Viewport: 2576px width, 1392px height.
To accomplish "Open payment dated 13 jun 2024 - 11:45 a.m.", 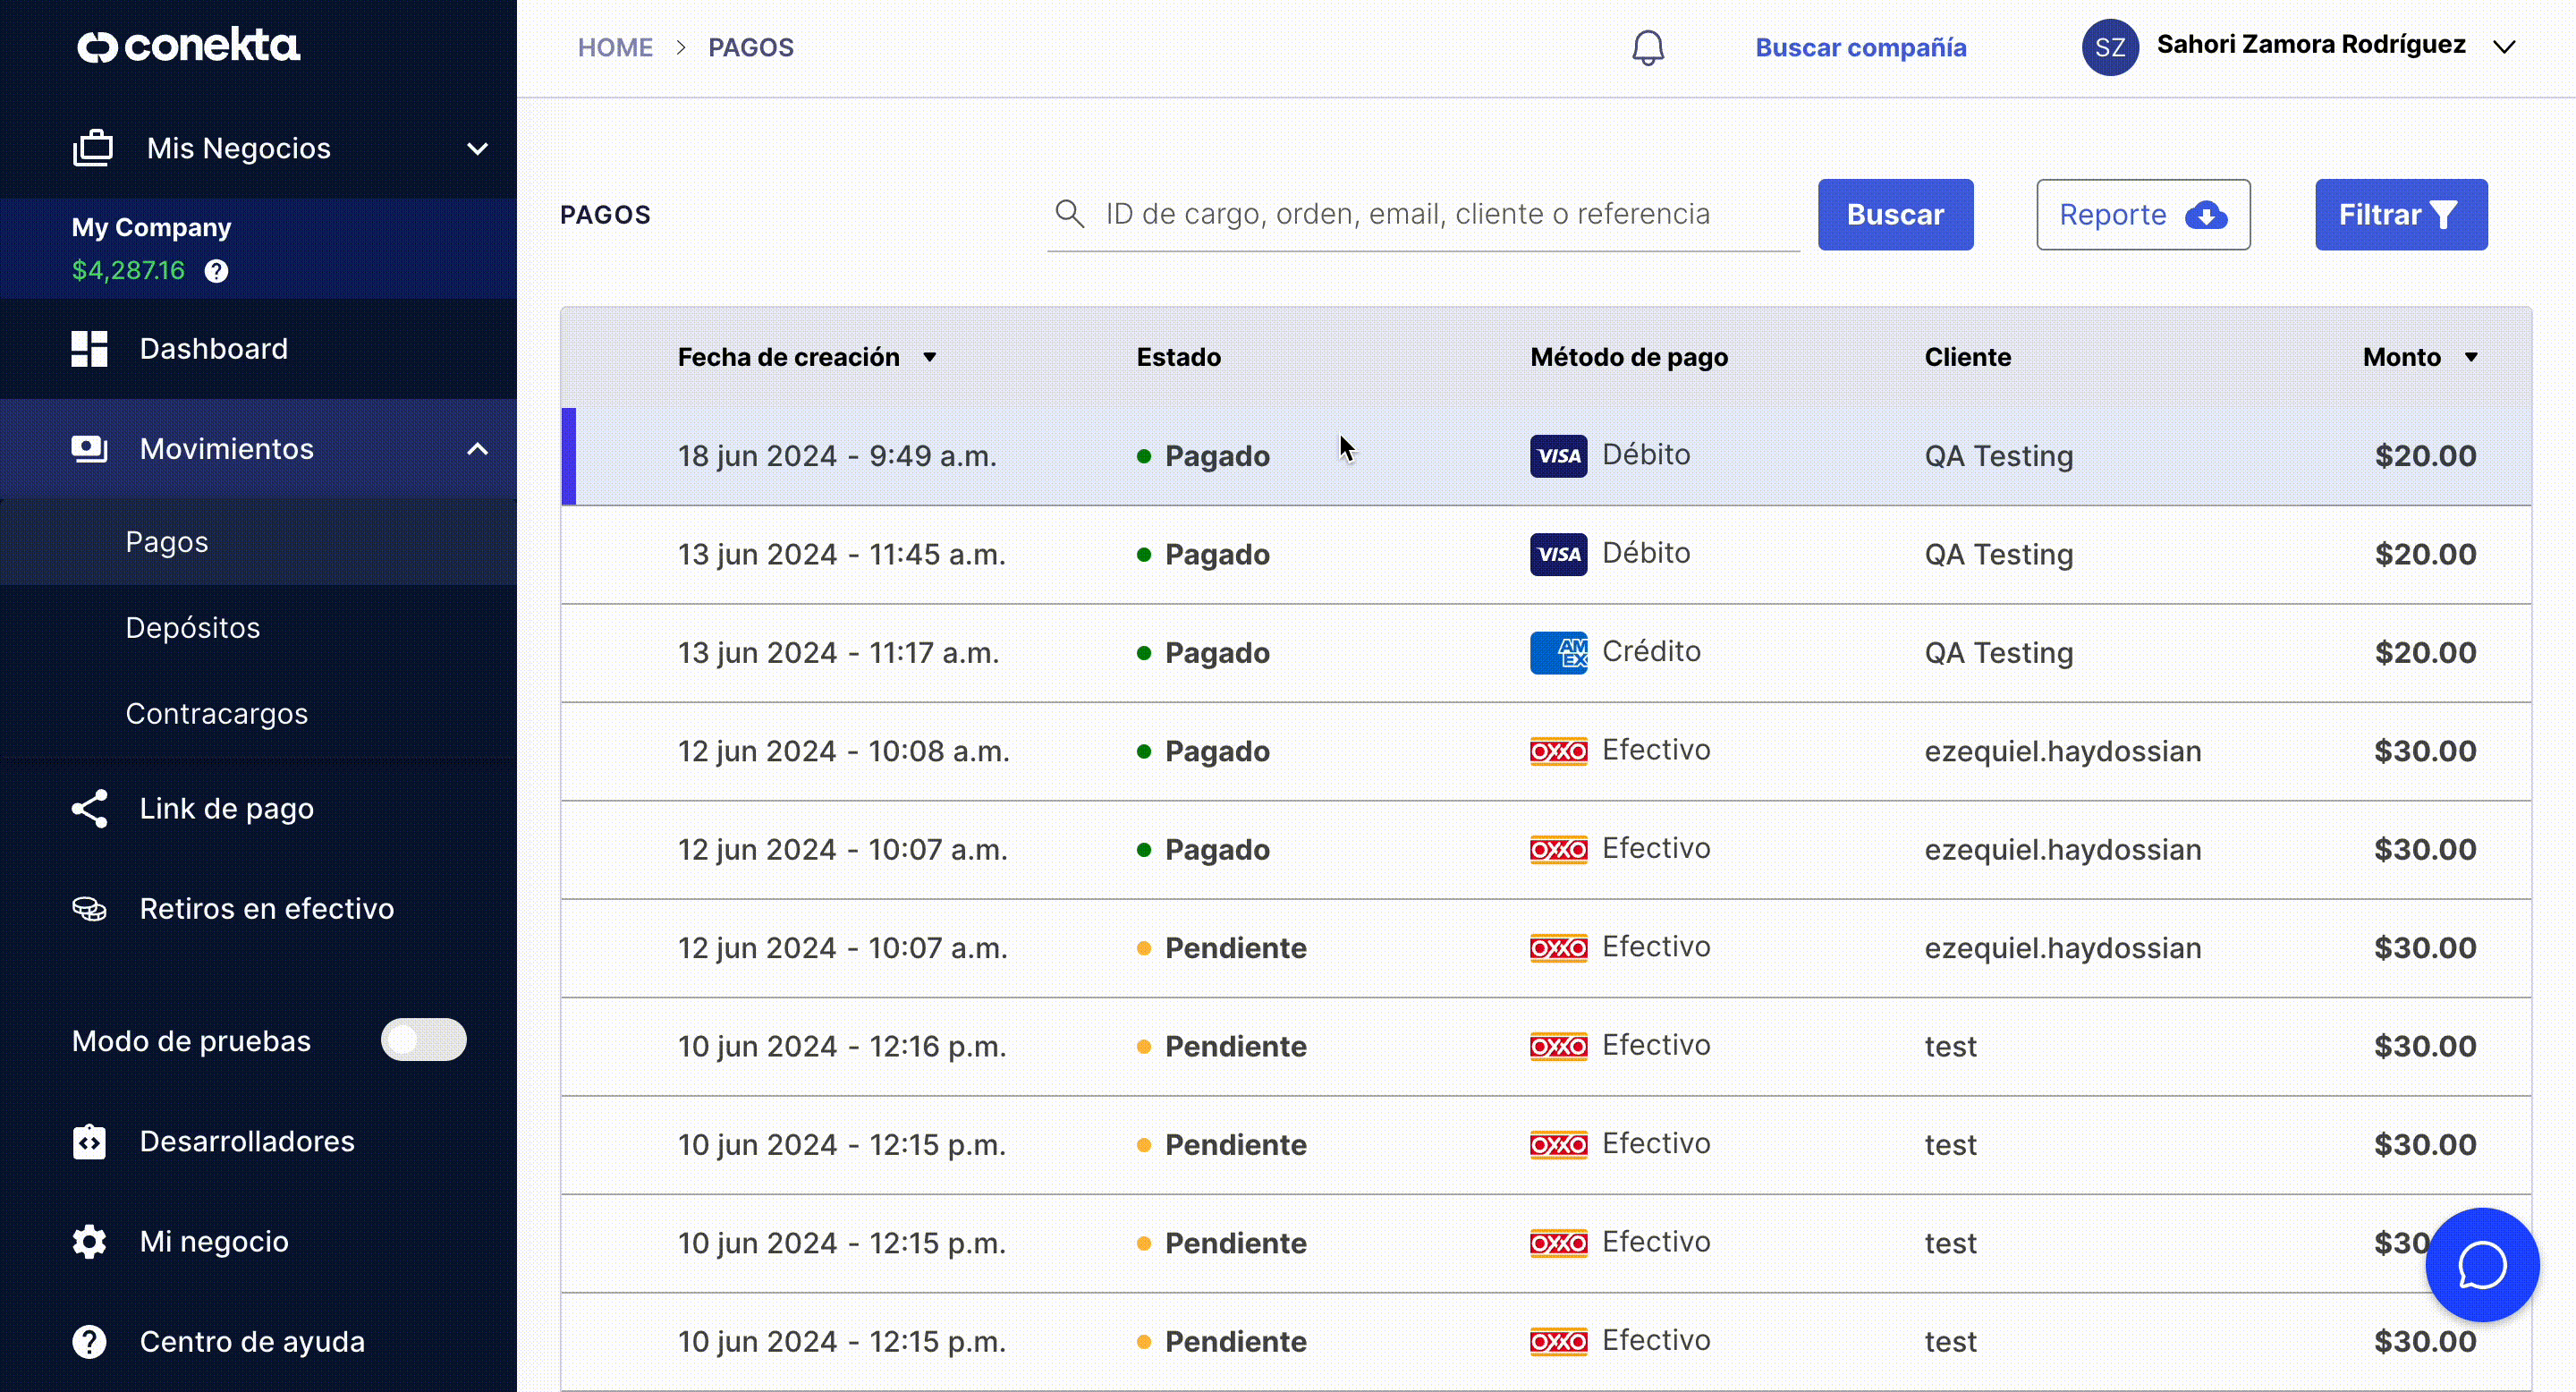I will (x=1546, y=554).
